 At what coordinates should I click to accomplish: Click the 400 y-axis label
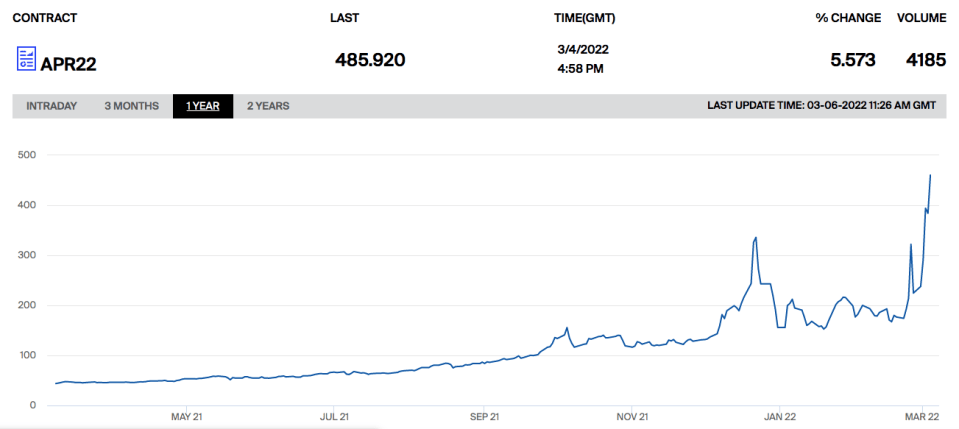[x=29, y=205]
